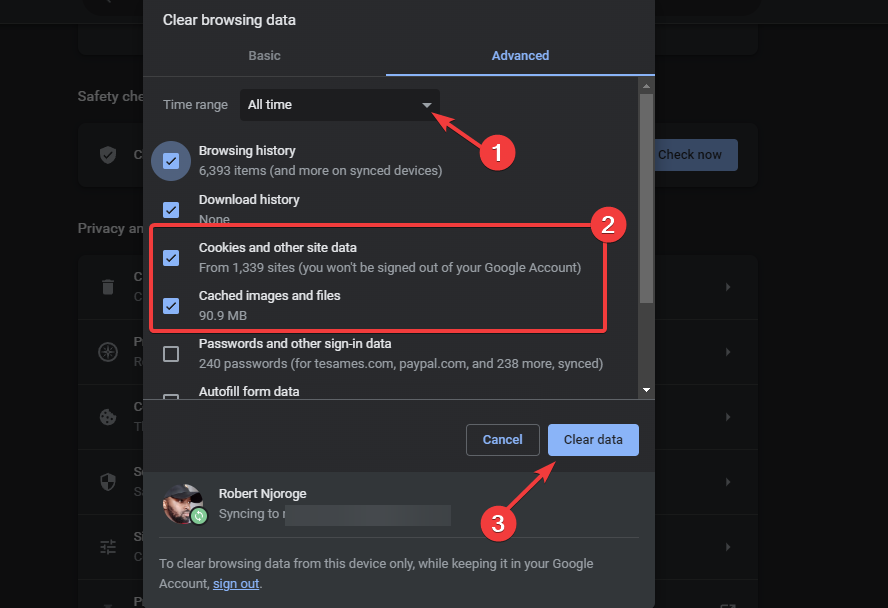
Task: Switch to the Basic tab
Action: (264, 56)
